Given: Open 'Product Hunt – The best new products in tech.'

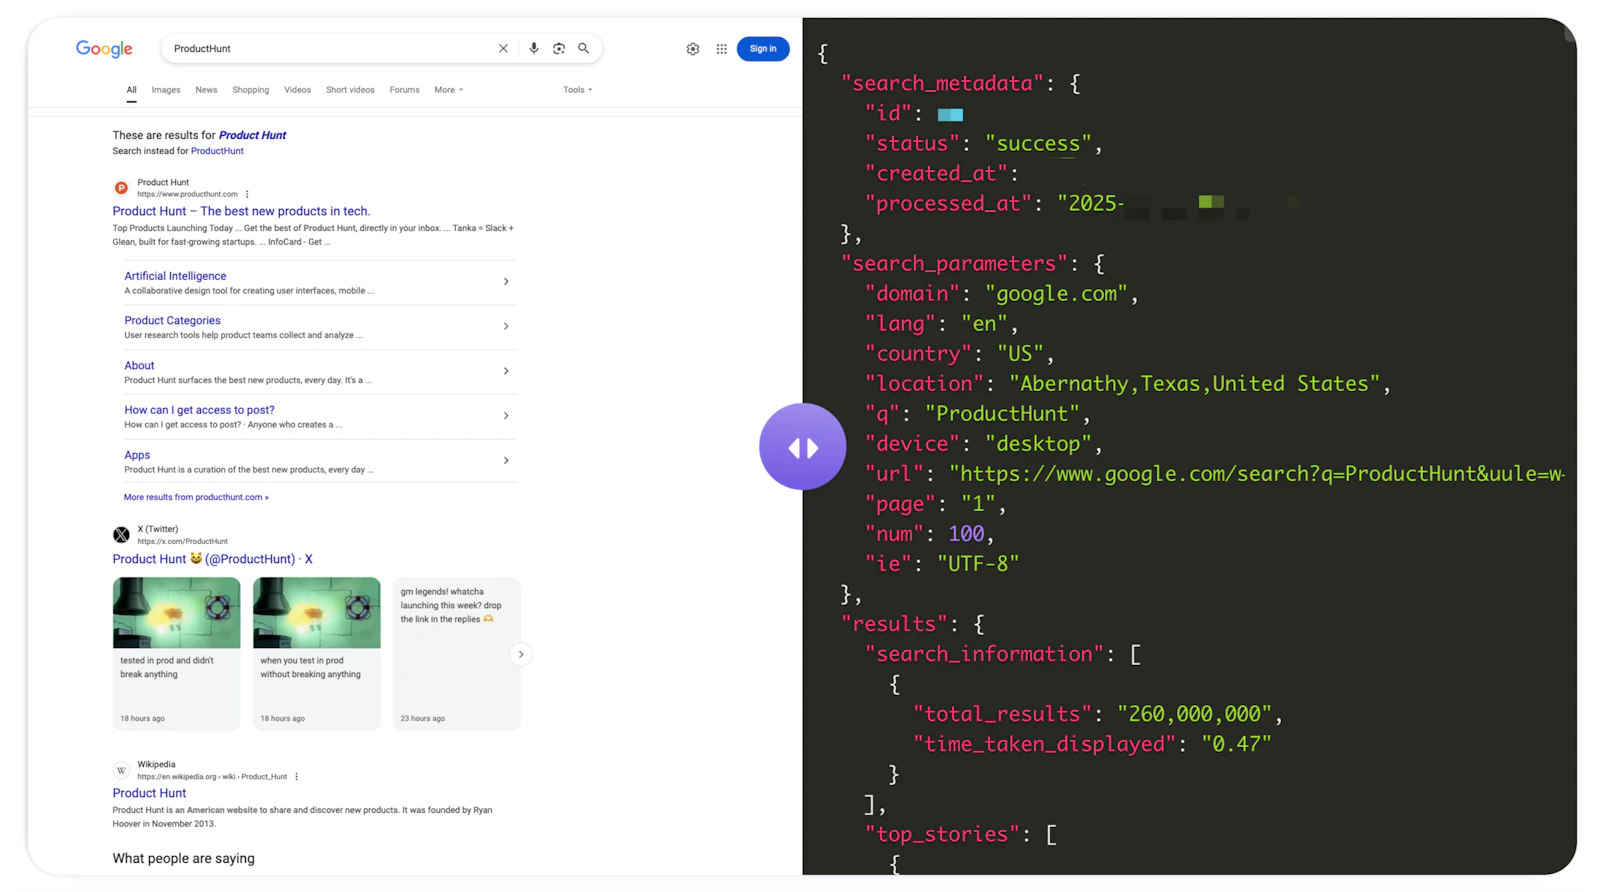Looking at the screenshot, I should (x=241, y=211).
